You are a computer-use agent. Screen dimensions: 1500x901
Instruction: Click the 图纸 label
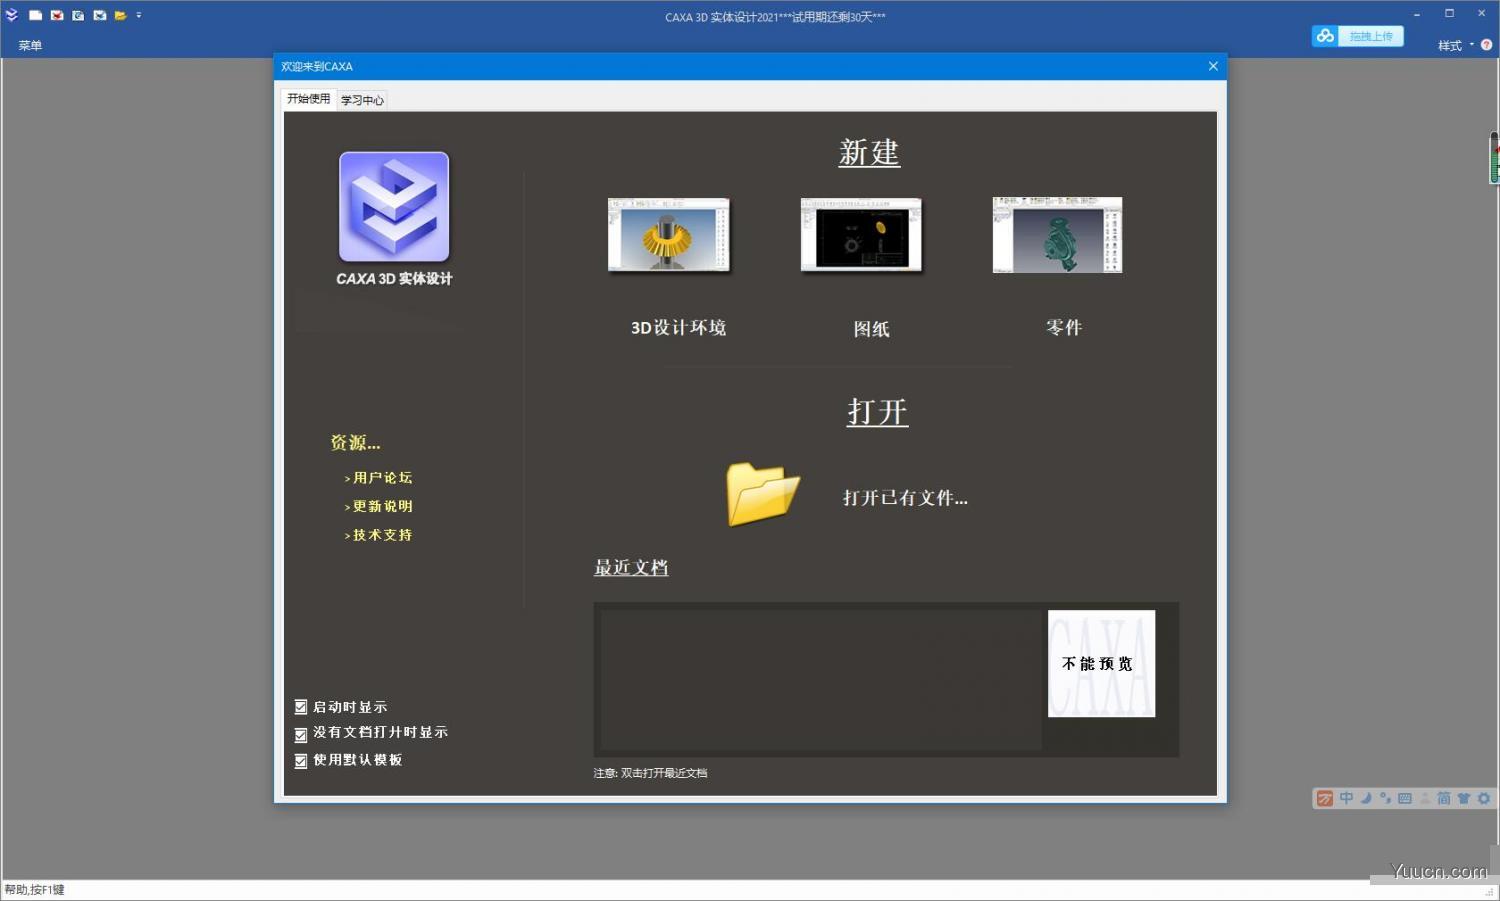click(x=871, y=329)
